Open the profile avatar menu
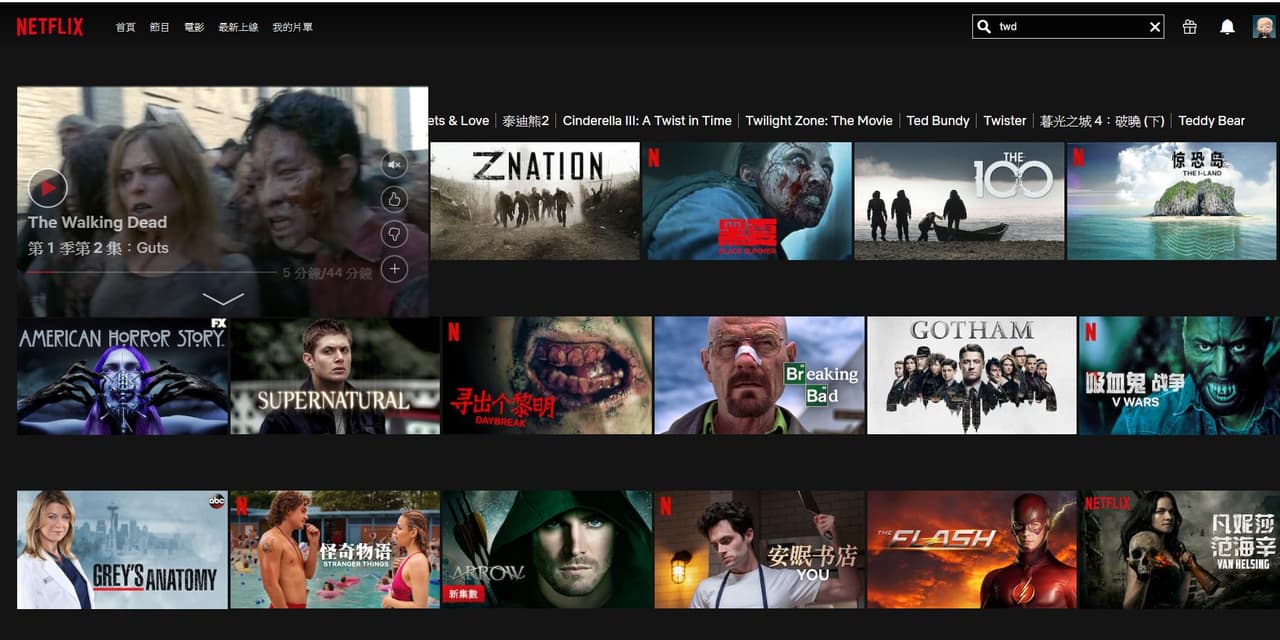 pos(1264,27)
